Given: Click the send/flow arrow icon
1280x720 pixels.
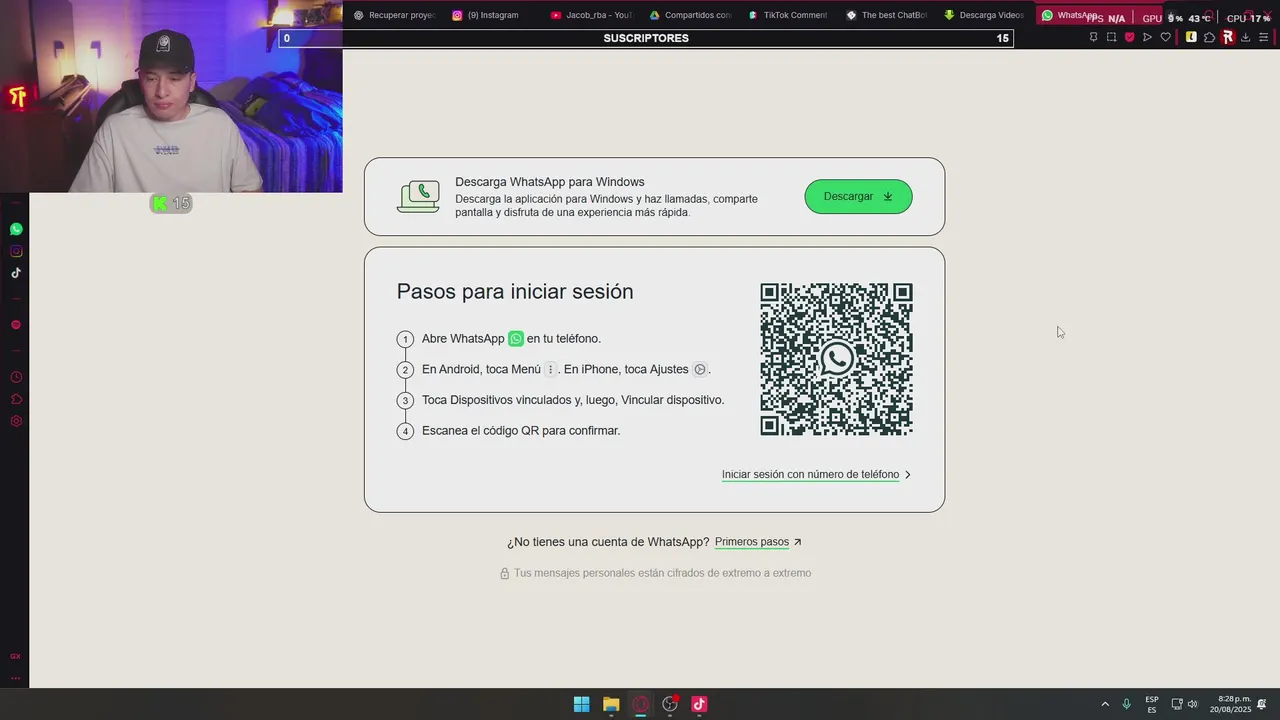Looking at the screenshot, I should [x=1147, y=37].
